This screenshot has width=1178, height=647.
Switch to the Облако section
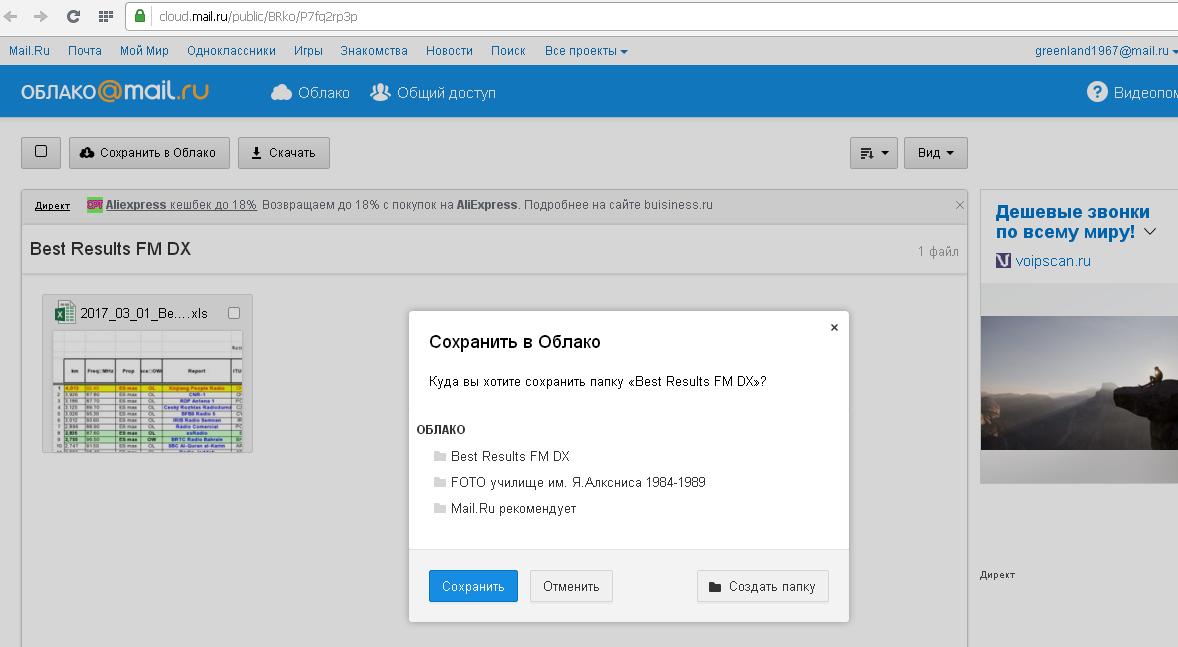click(310, 92)
